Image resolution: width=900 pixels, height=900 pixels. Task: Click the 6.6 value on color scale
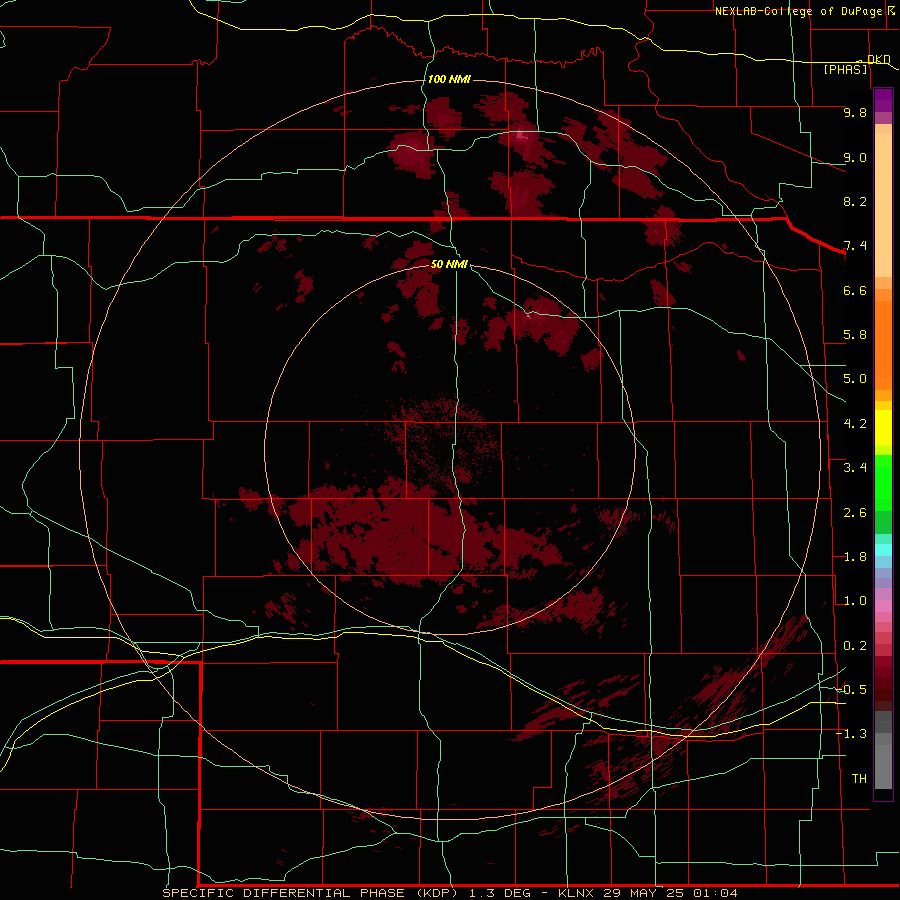pyautogui.click(x=855, y=290)
